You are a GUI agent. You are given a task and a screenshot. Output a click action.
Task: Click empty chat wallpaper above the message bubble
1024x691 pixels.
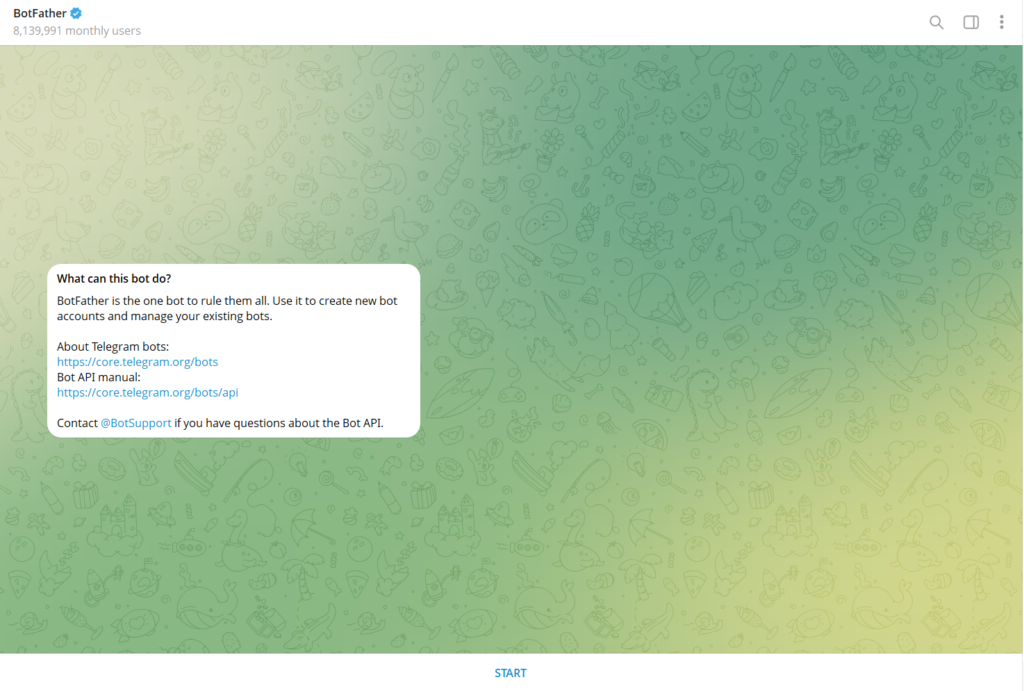click(x=230, y=150)
